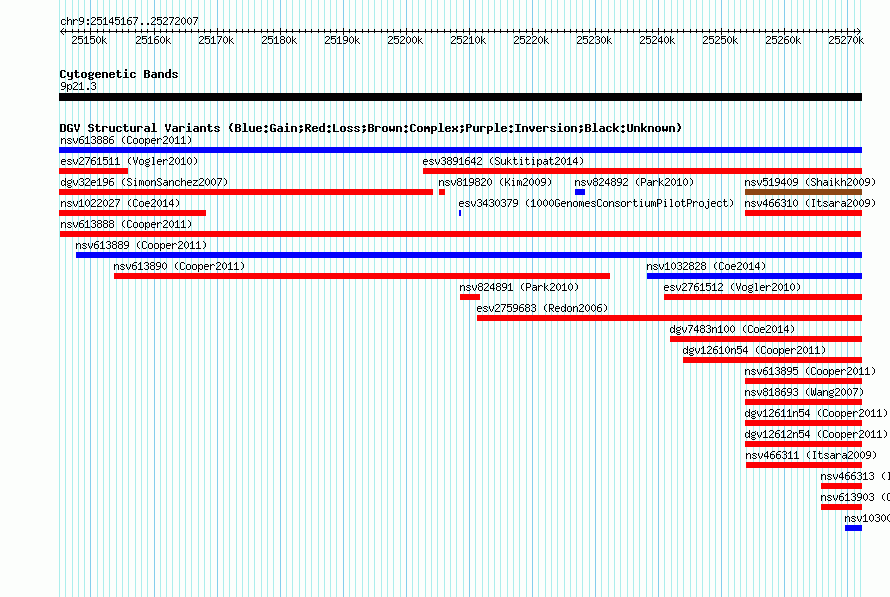Click the nsv613886 (Cooper2011) blue gain bar
This screenshot has width=890, height=597.
click(460, 150)
